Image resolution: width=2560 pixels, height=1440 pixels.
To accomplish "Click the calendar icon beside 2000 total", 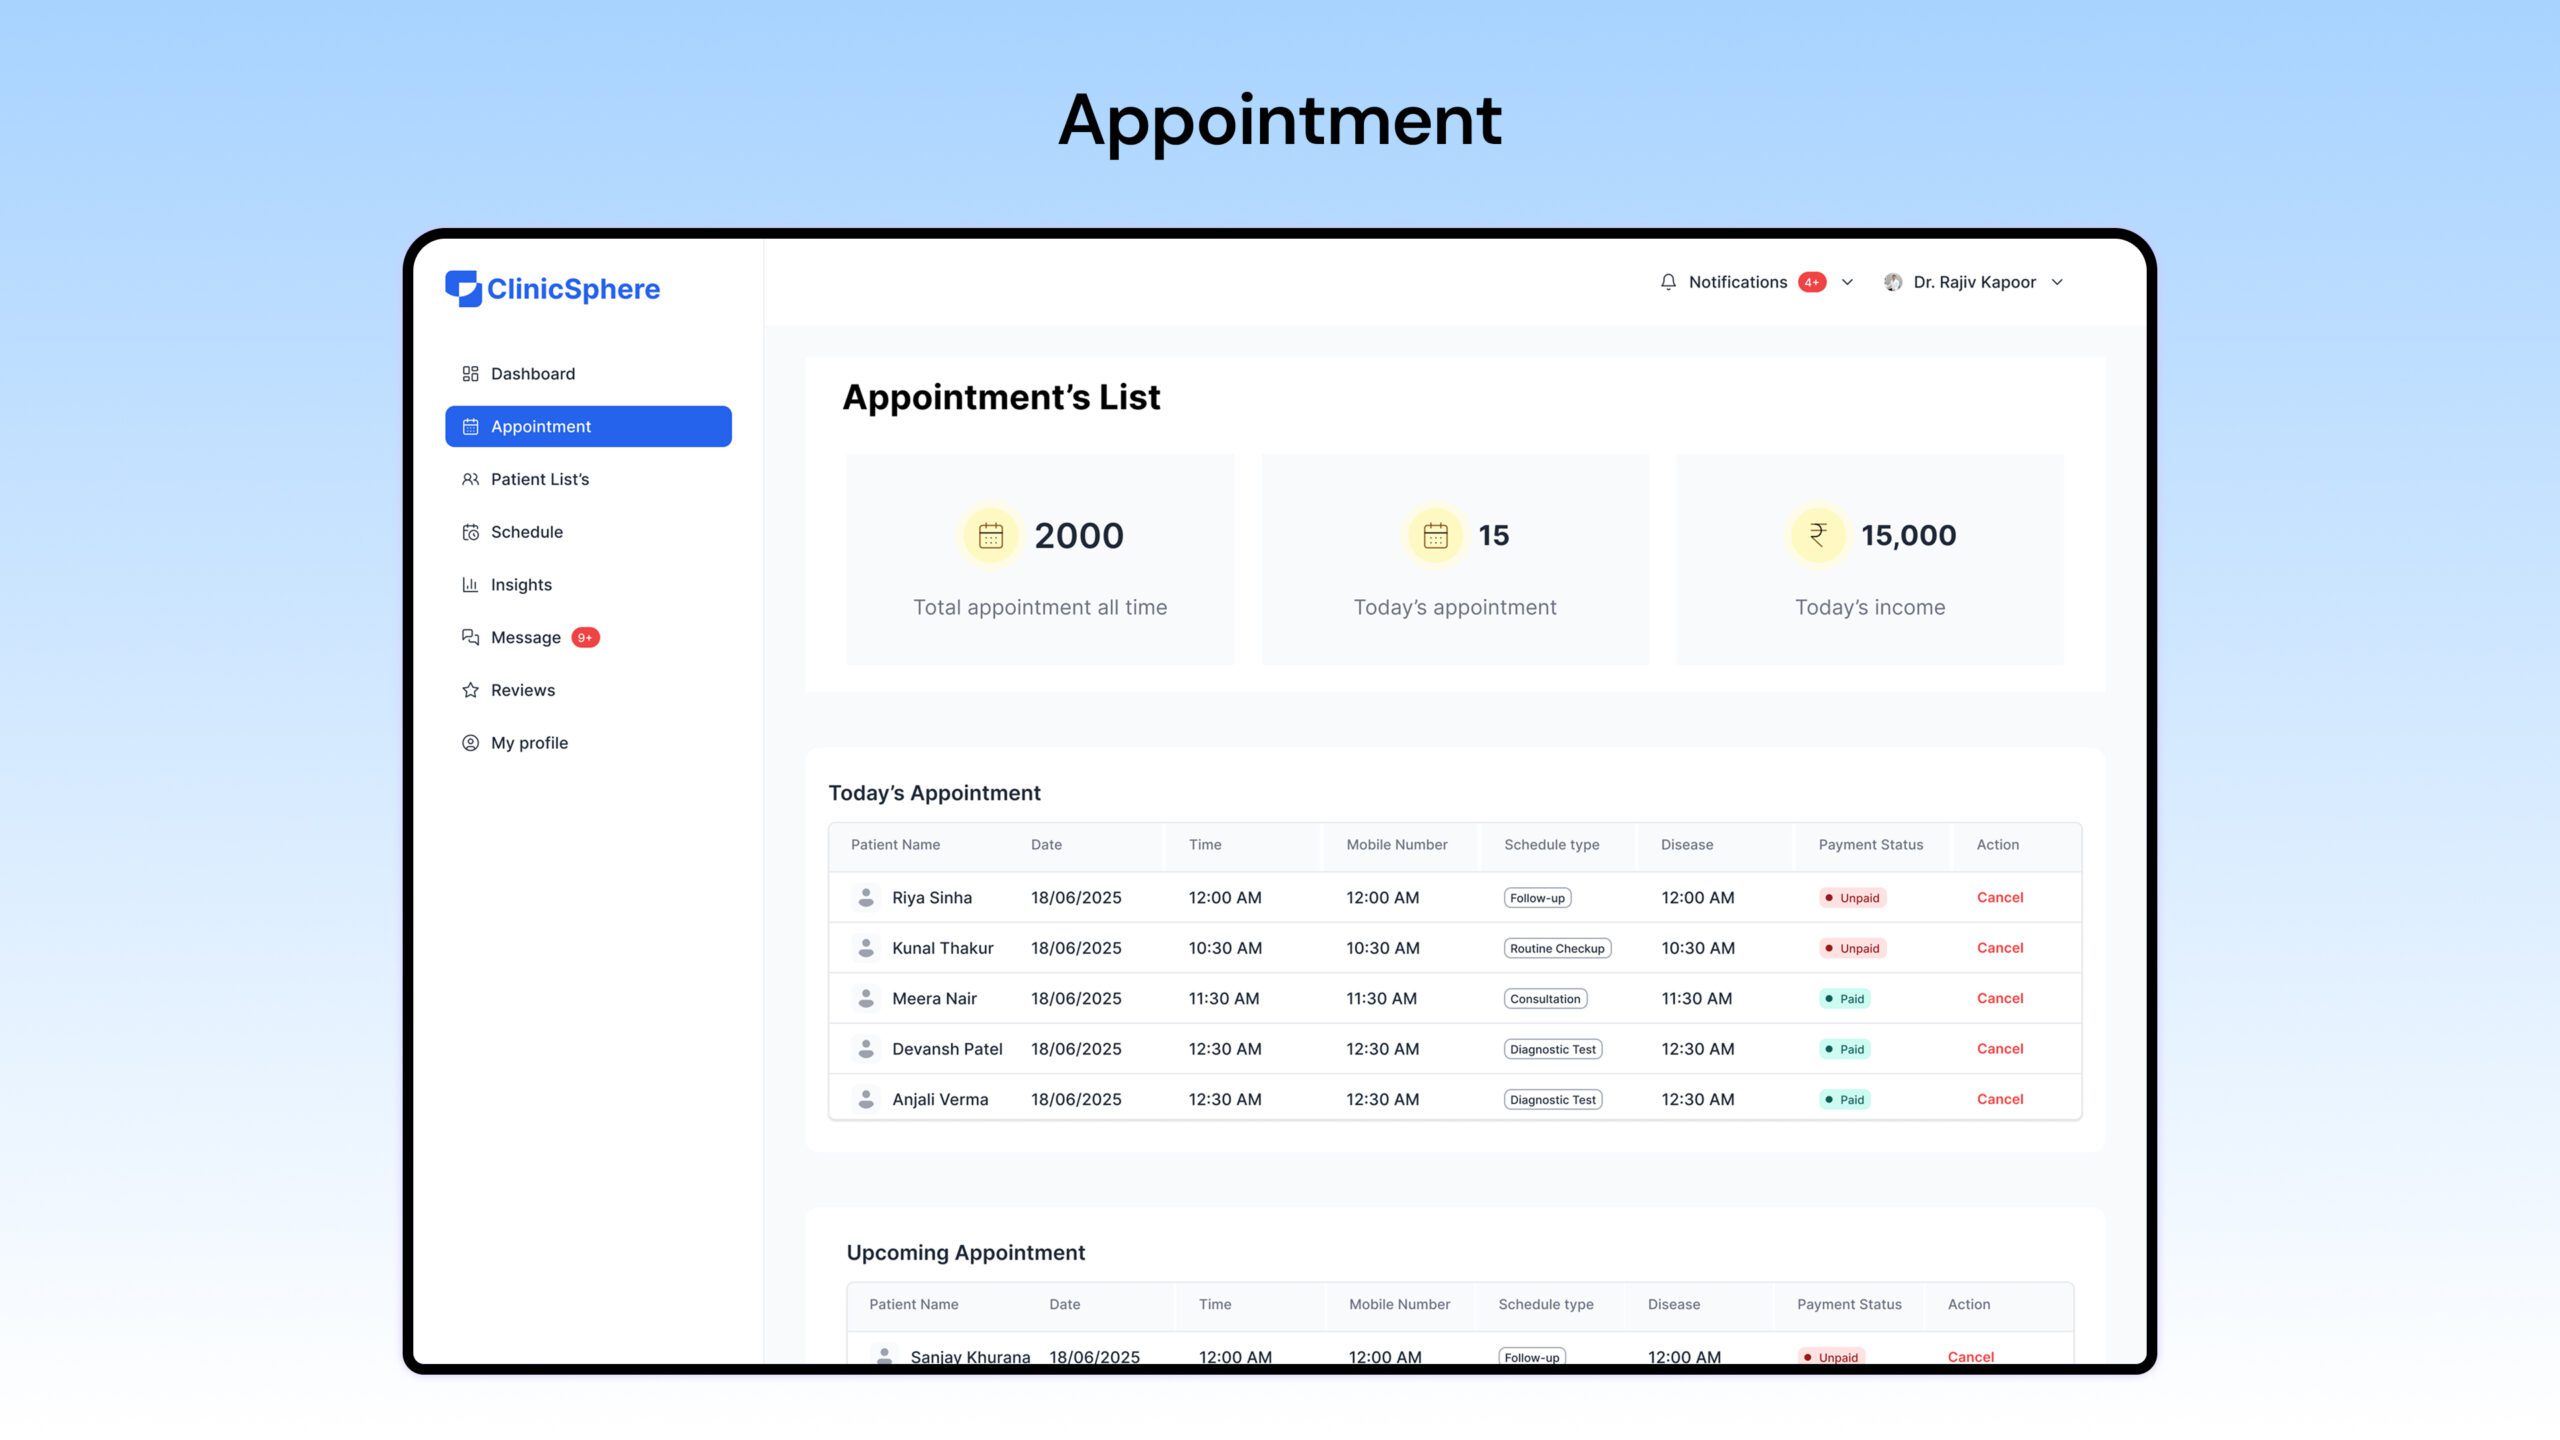I will (990, 536).
